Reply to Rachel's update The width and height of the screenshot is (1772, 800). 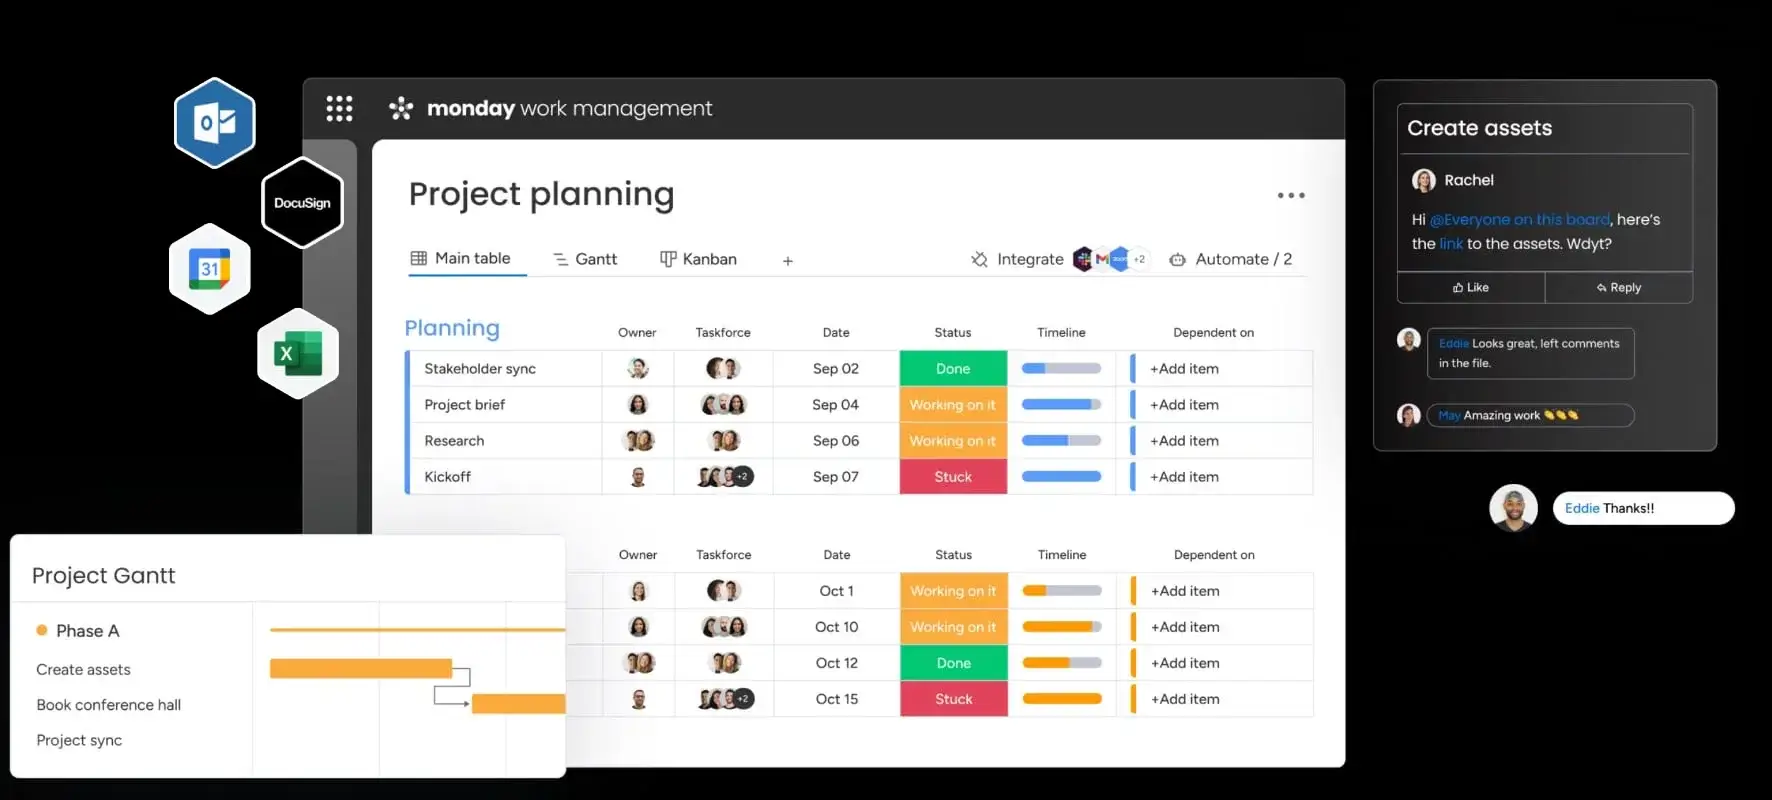tap(1619, 287)
